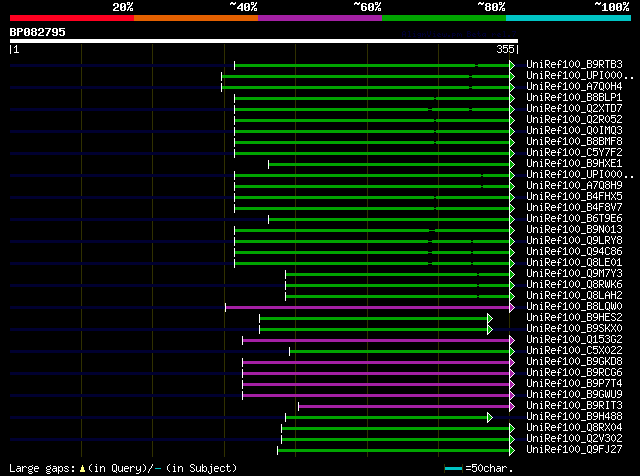Open hit UniRef100_Q0IMQ3
Image resolution: width=640 pixels, height=476 pixels.
click(574, 131)
